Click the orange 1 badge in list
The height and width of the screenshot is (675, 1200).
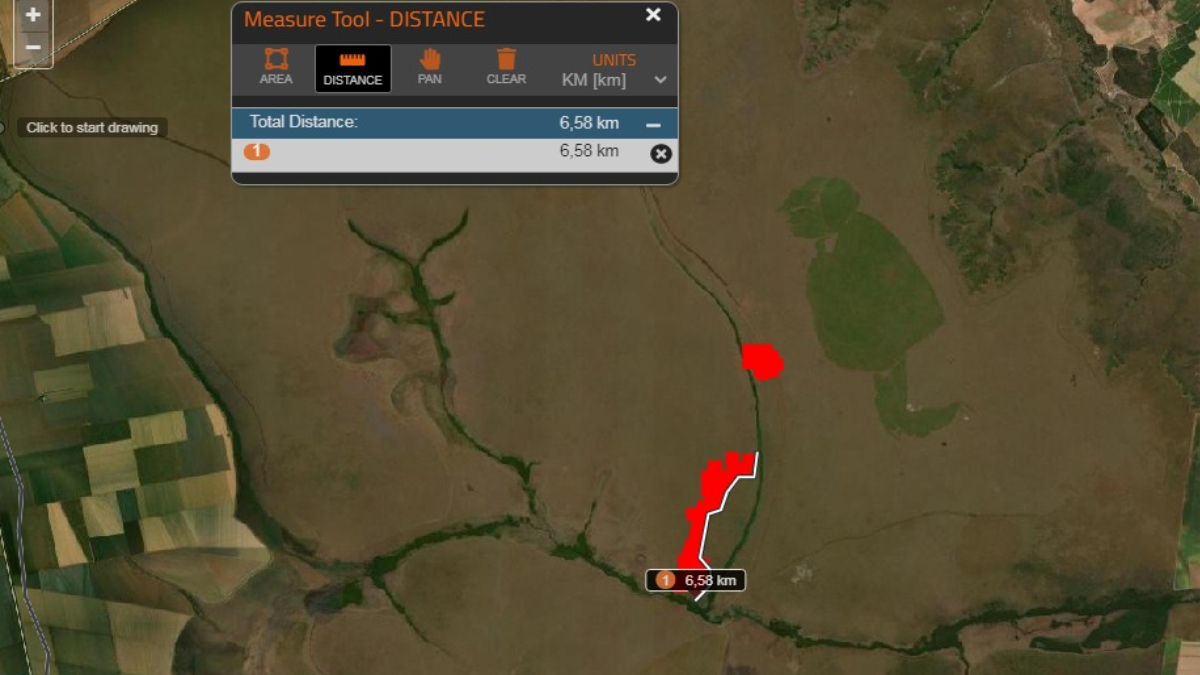coord(257,152)
